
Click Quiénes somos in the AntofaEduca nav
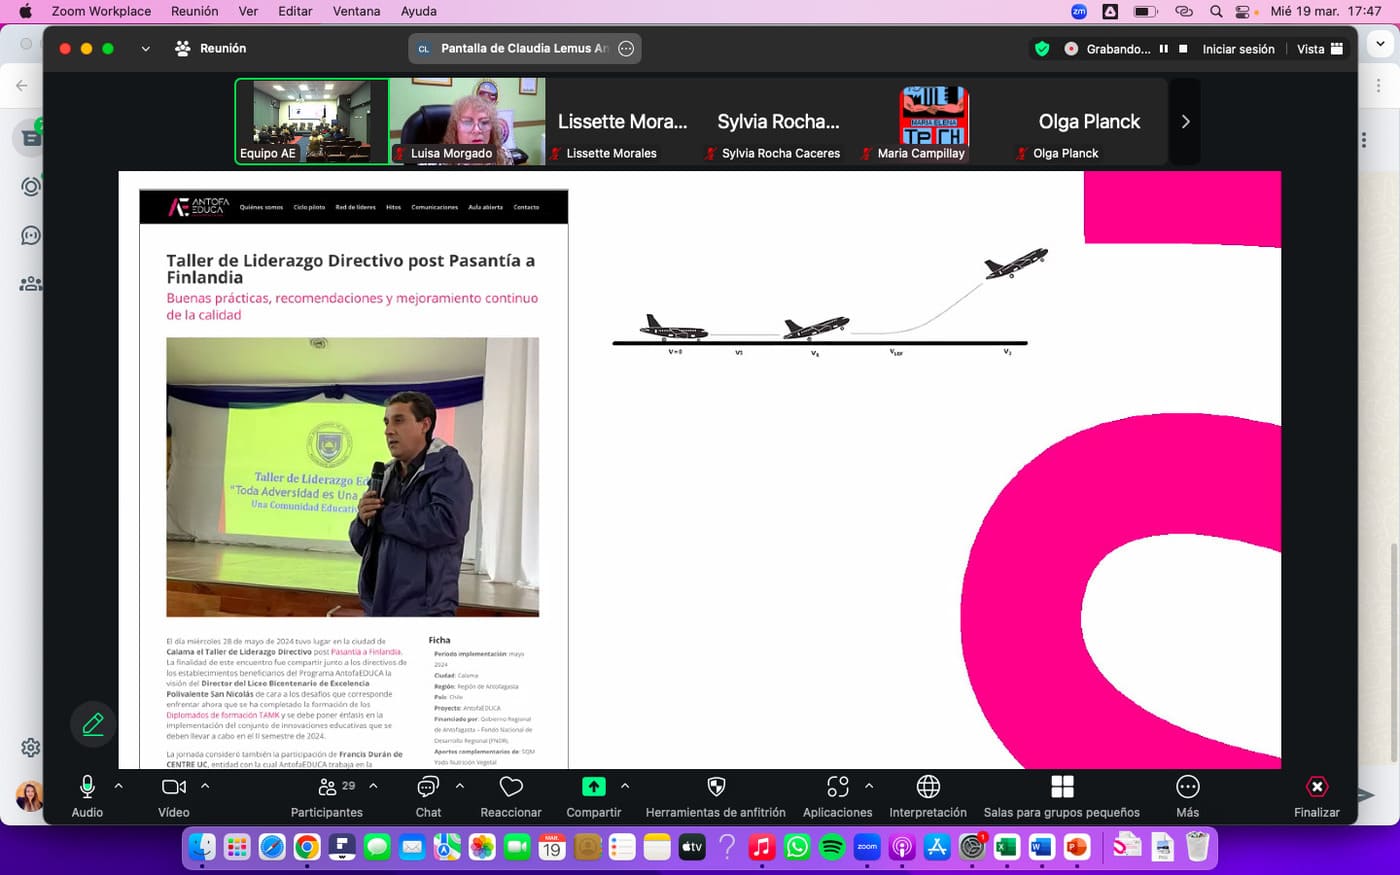click(261, 207)
